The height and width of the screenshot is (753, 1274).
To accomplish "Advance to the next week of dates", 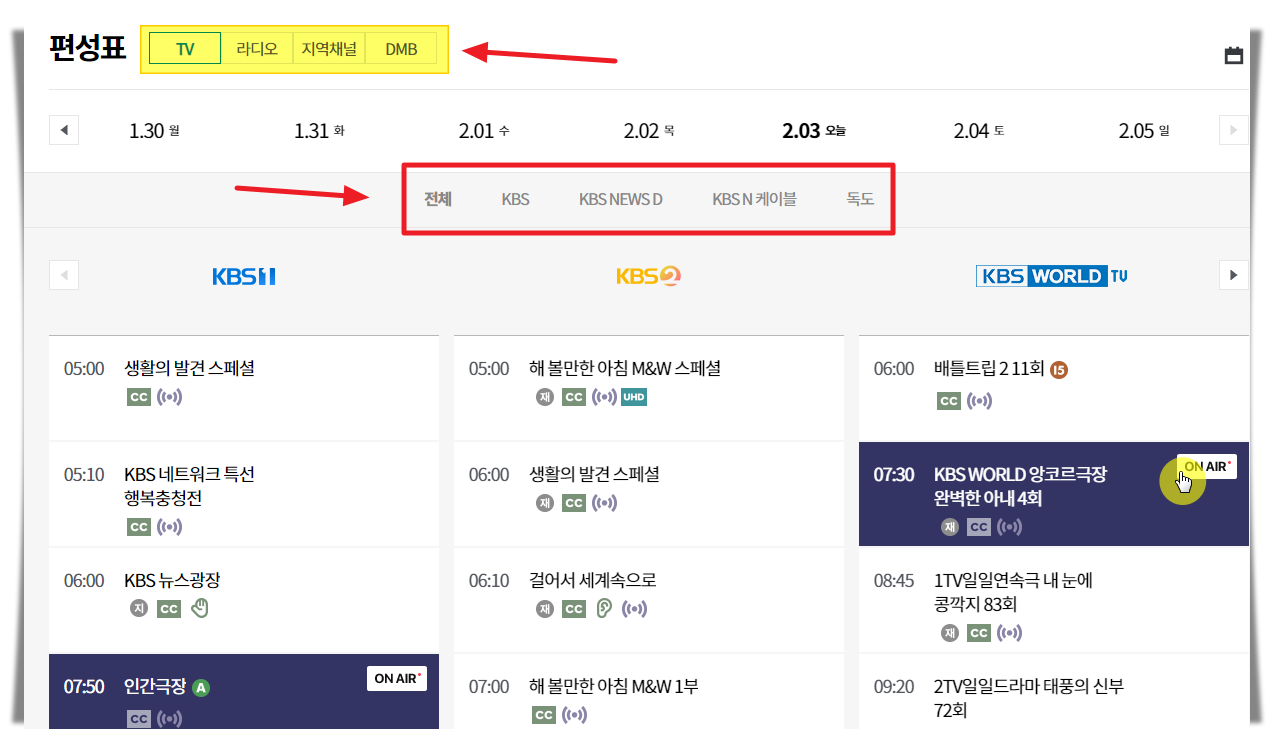I will pos(1233,130).
